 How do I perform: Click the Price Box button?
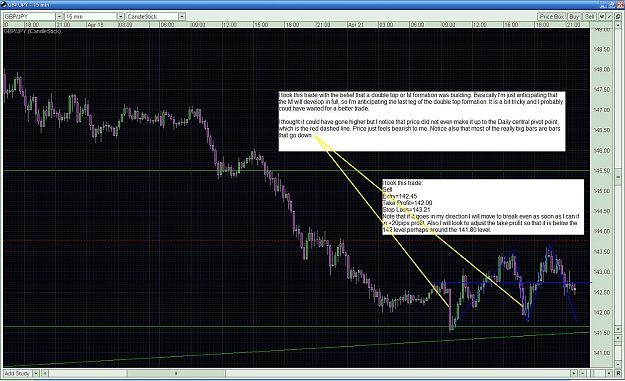coord(552,17)
